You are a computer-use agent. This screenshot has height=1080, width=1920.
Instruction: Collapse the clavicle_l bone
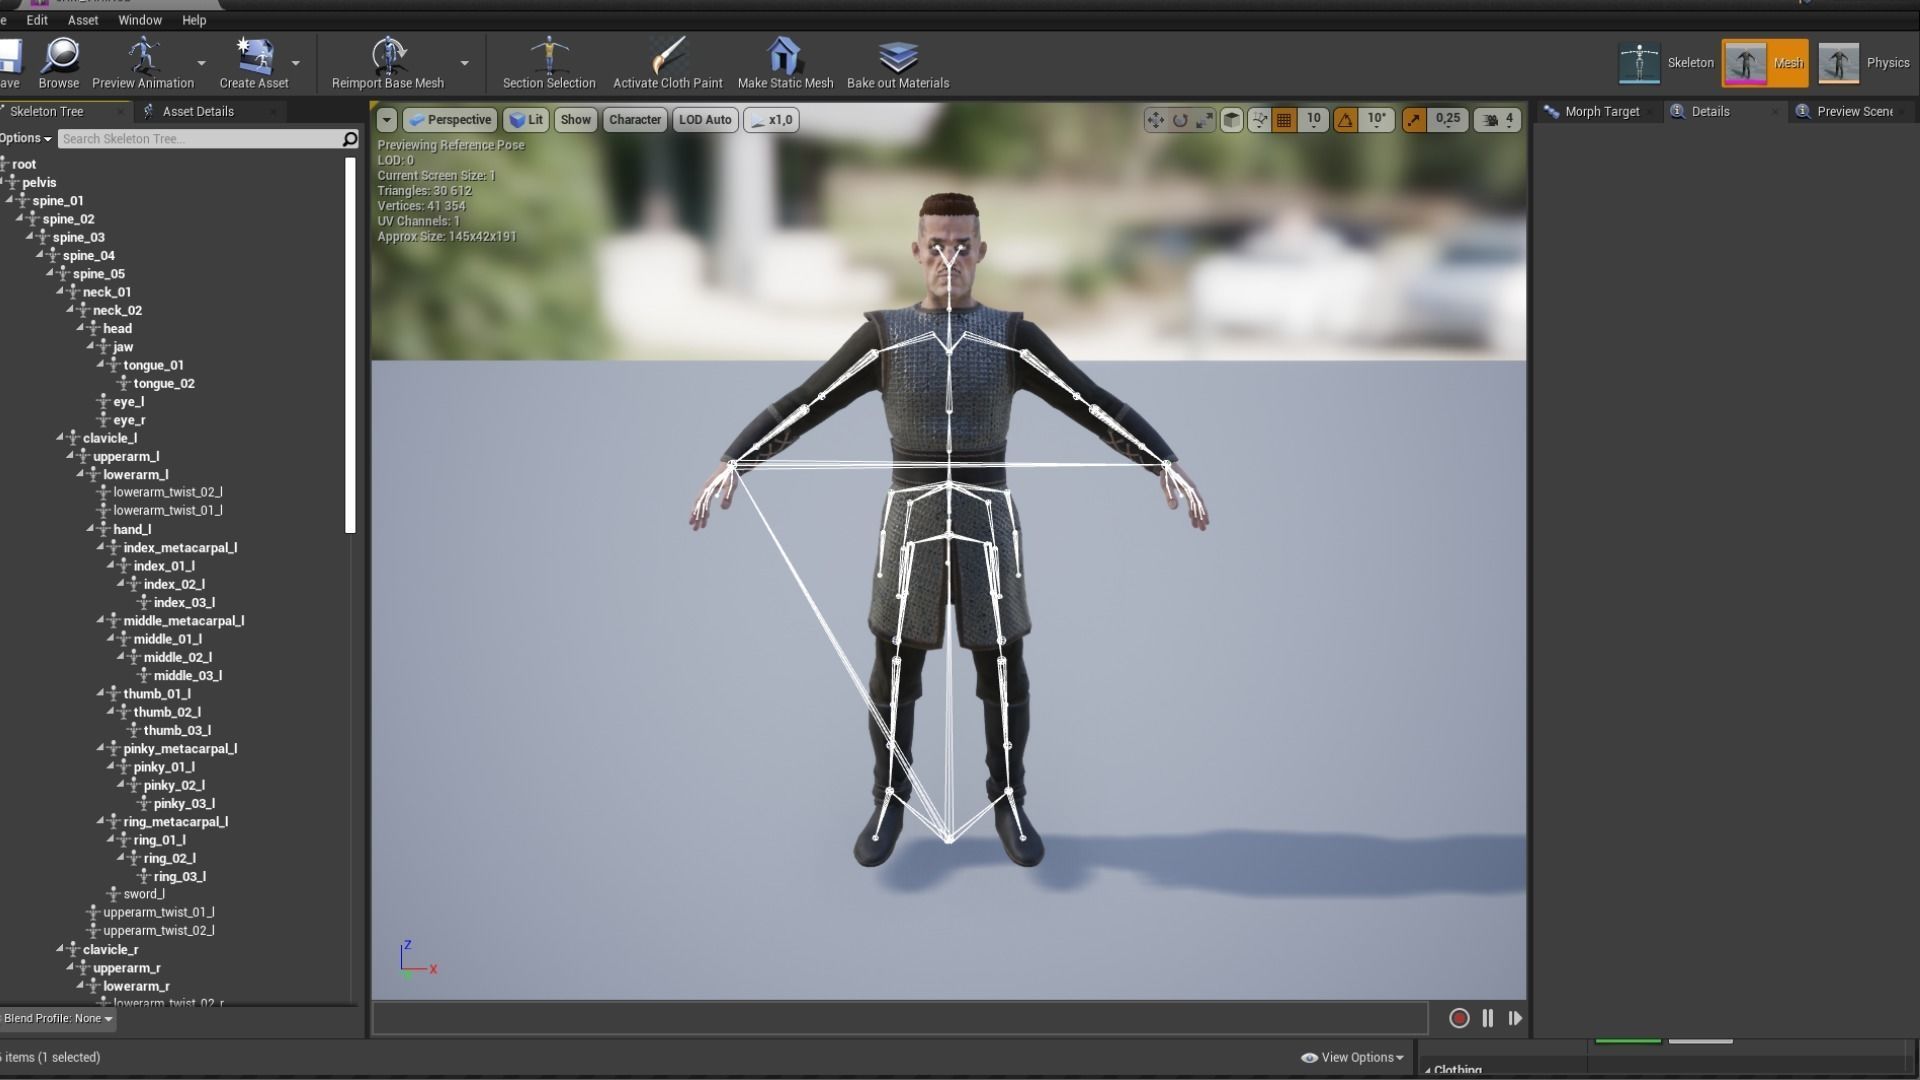tap(60, 437)
